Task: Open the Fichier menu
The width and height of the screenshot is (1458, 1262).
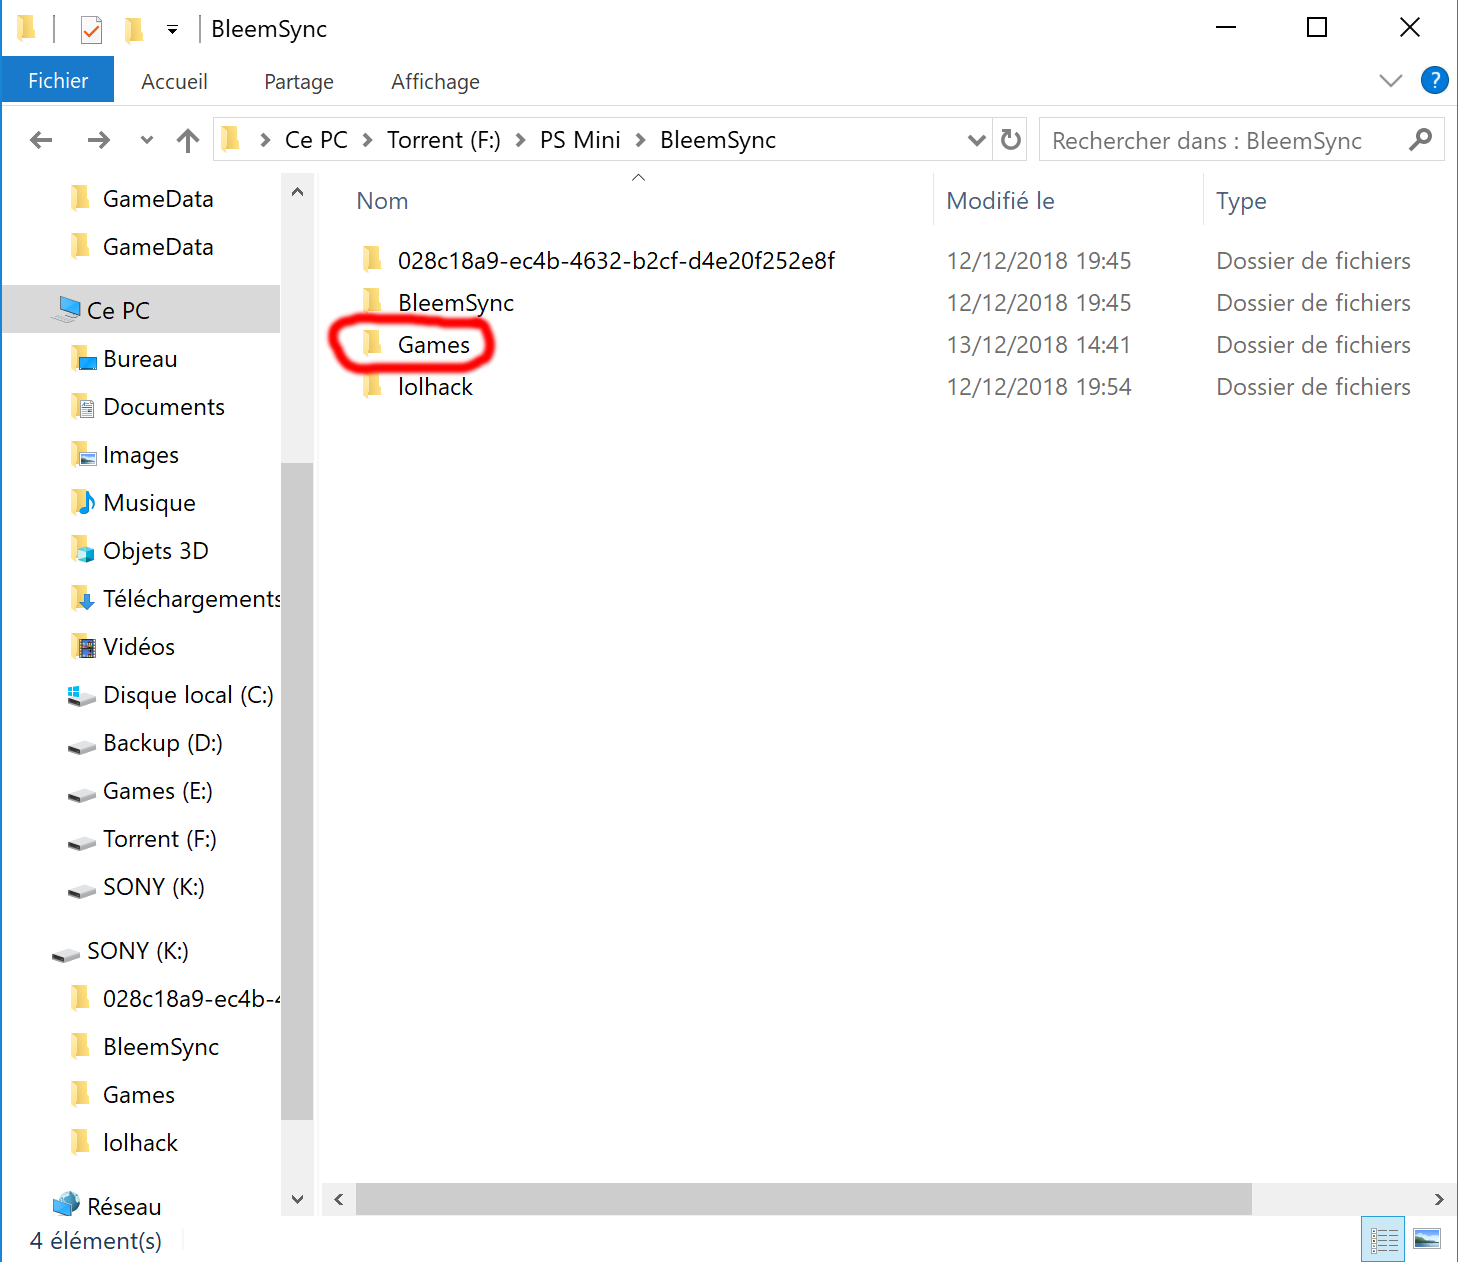Action: (x=58, y=81)
